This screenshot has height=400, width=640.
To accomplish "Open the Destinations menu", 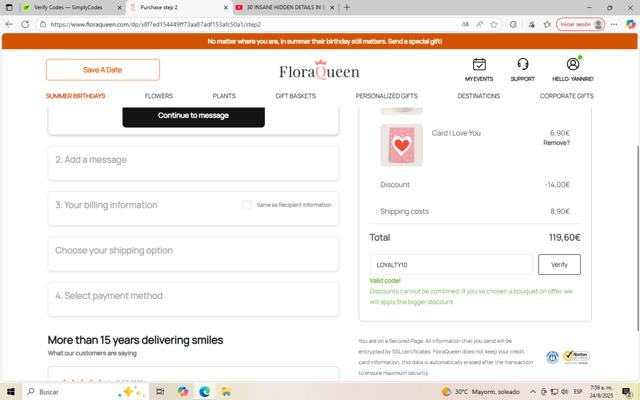I will coord(478,96).
